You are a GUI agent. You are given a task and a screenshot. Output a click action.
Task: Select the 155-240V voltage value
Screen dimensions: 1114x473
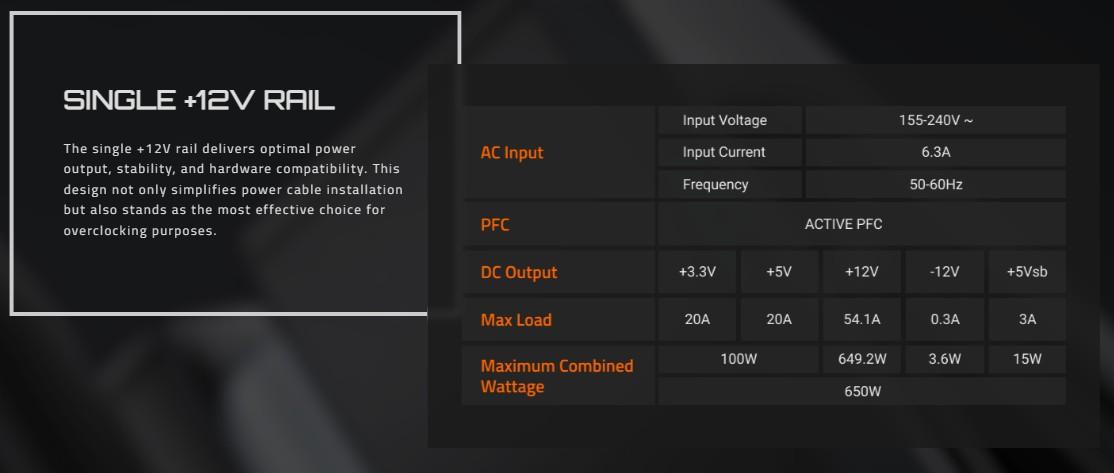(935, 121)
